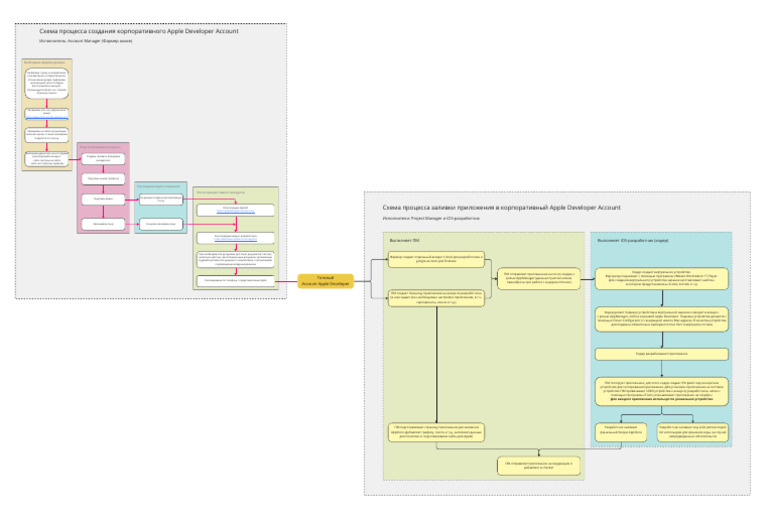Select the yellow 'Готовый Account Apple Developer' node
The image size is (768, 521).
tap(326, 281)
